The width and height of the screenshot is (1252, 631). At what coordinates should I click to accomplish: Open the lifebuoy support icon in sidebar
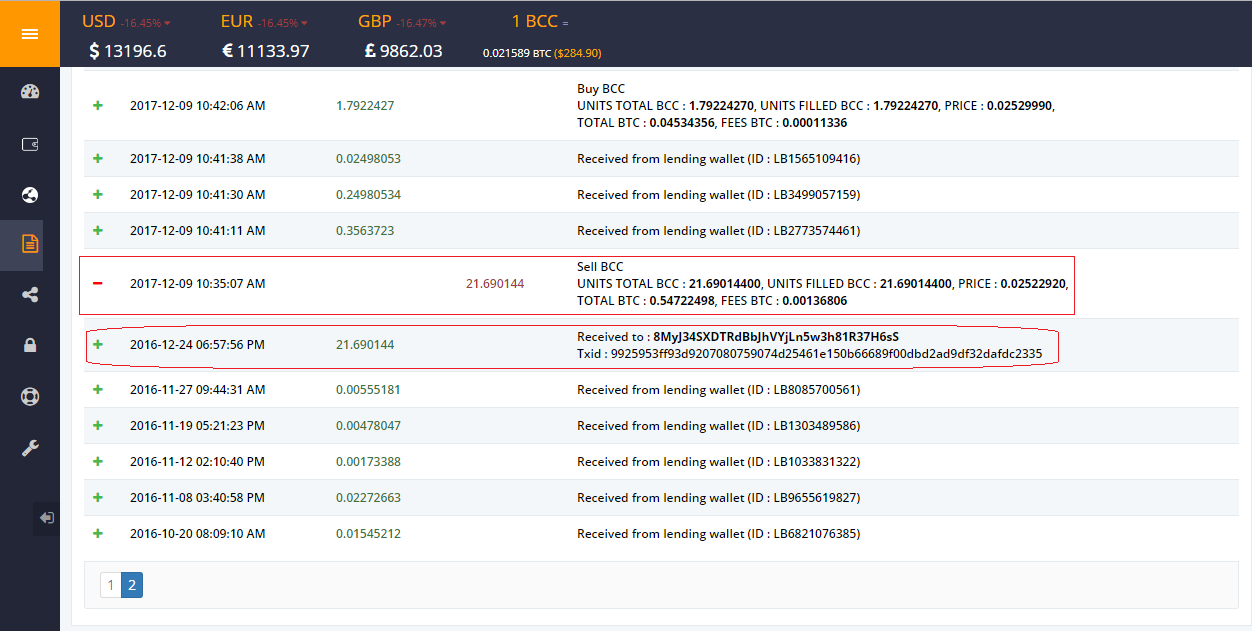[30, 396]
